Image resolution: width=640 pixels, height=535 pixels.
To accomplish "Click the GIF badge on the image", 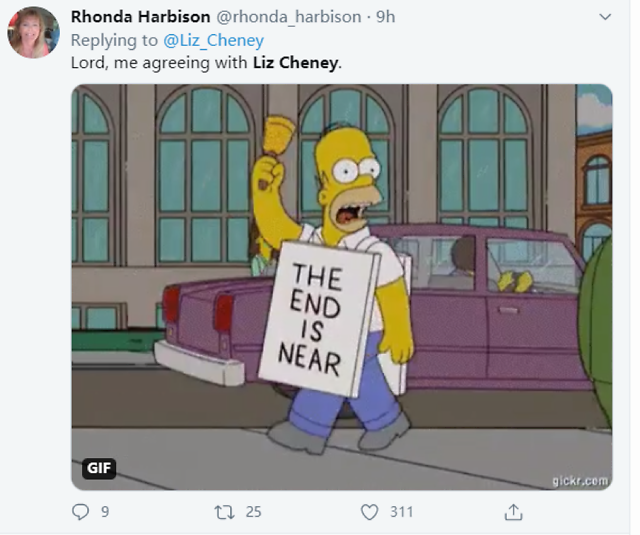I will [x=99, y=468].
